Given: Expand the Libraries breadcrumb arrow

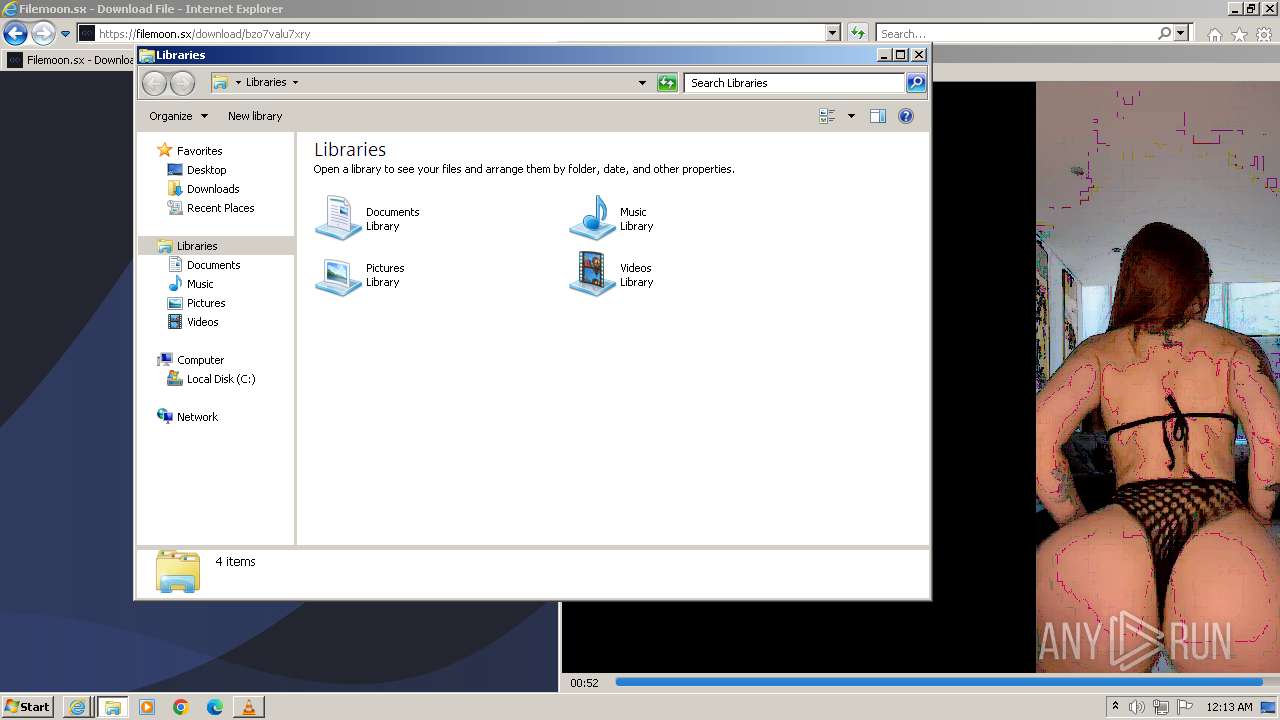Looking at the screenshot, I should point(295,82).
